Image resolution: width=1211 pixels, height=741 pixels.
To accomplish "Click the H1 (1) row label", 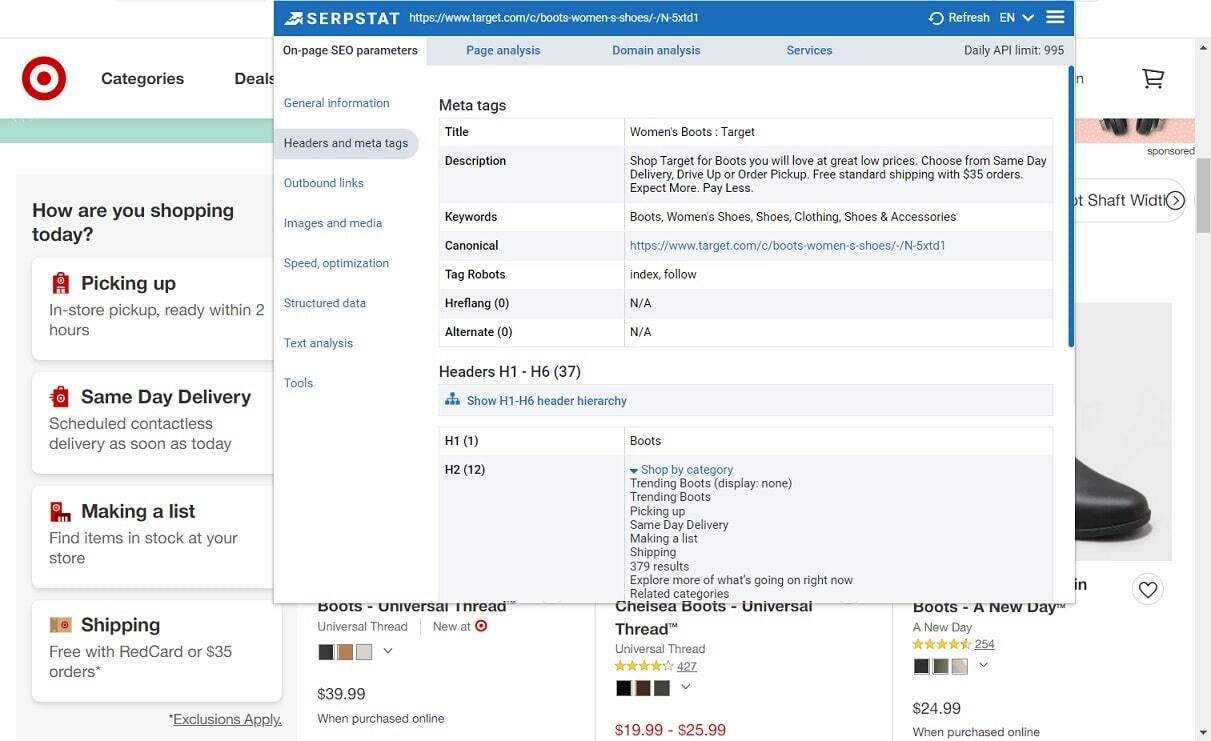I will point(461,441).
